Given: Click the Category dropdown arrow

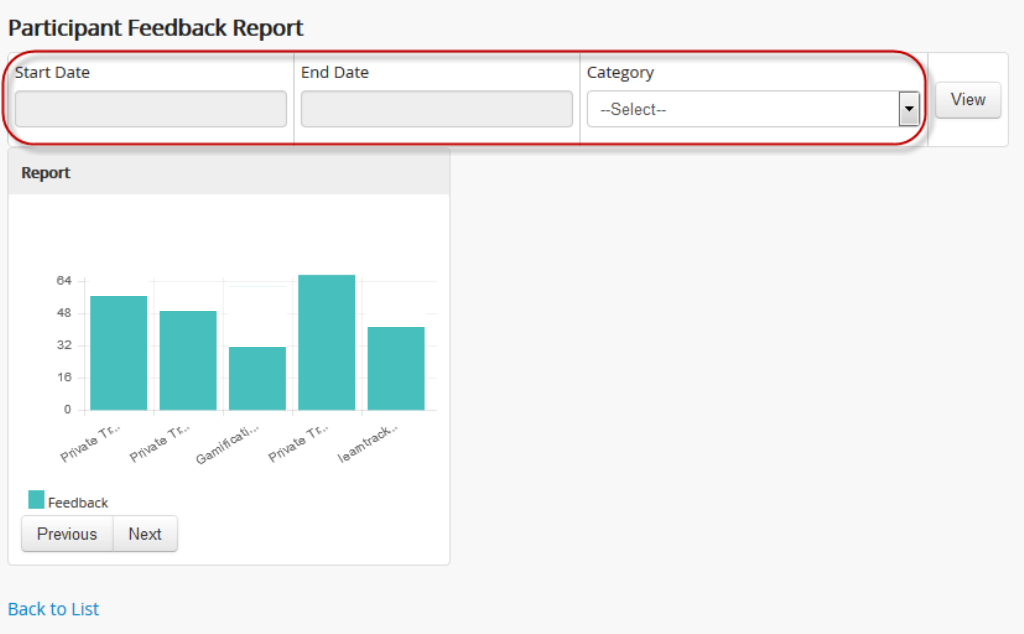Looking at the screenshot, I should click(908, 109).
